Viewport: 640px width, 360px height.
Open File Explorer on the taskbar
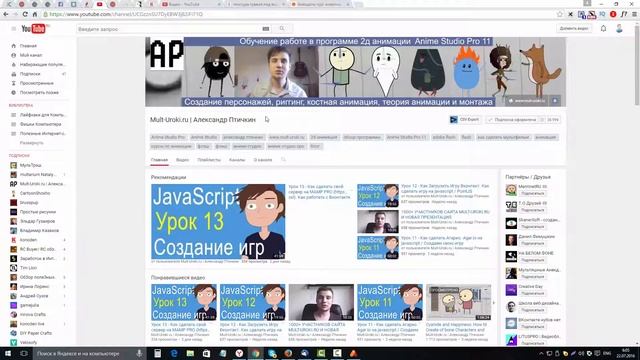click(x=190, y=353)
